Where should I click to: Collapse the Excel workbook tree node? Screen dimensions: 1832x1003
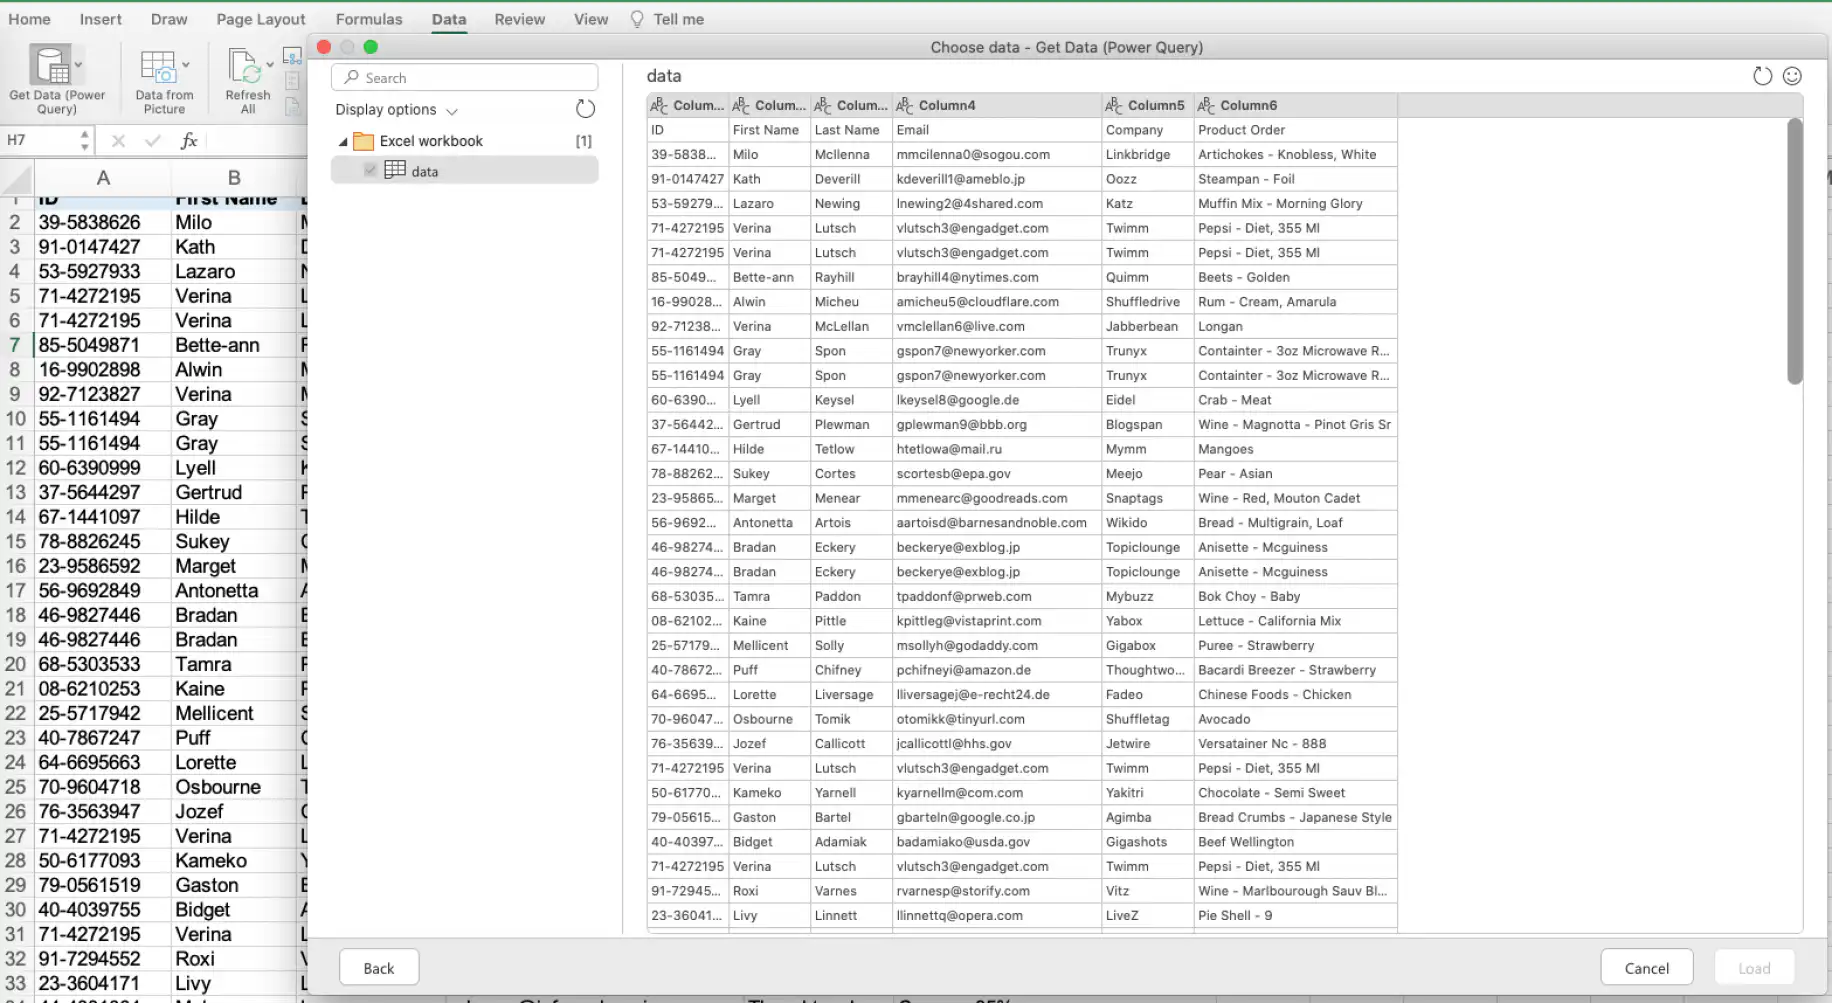[343, 142]
